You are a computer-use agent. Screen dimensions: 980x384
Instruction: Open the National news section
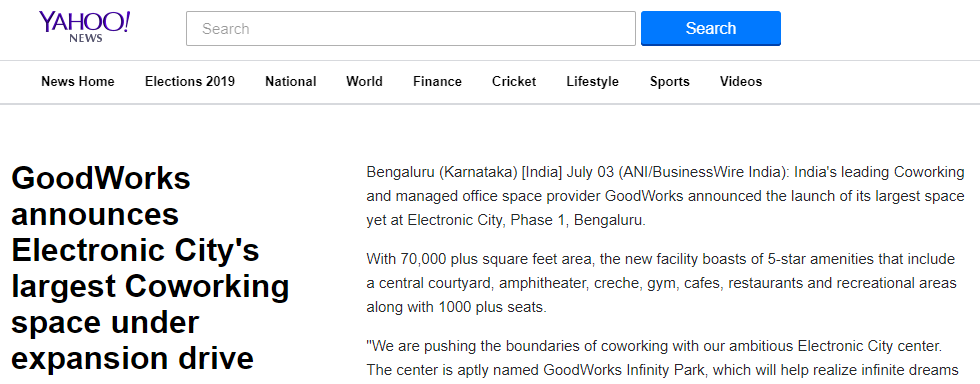(291, 81)
